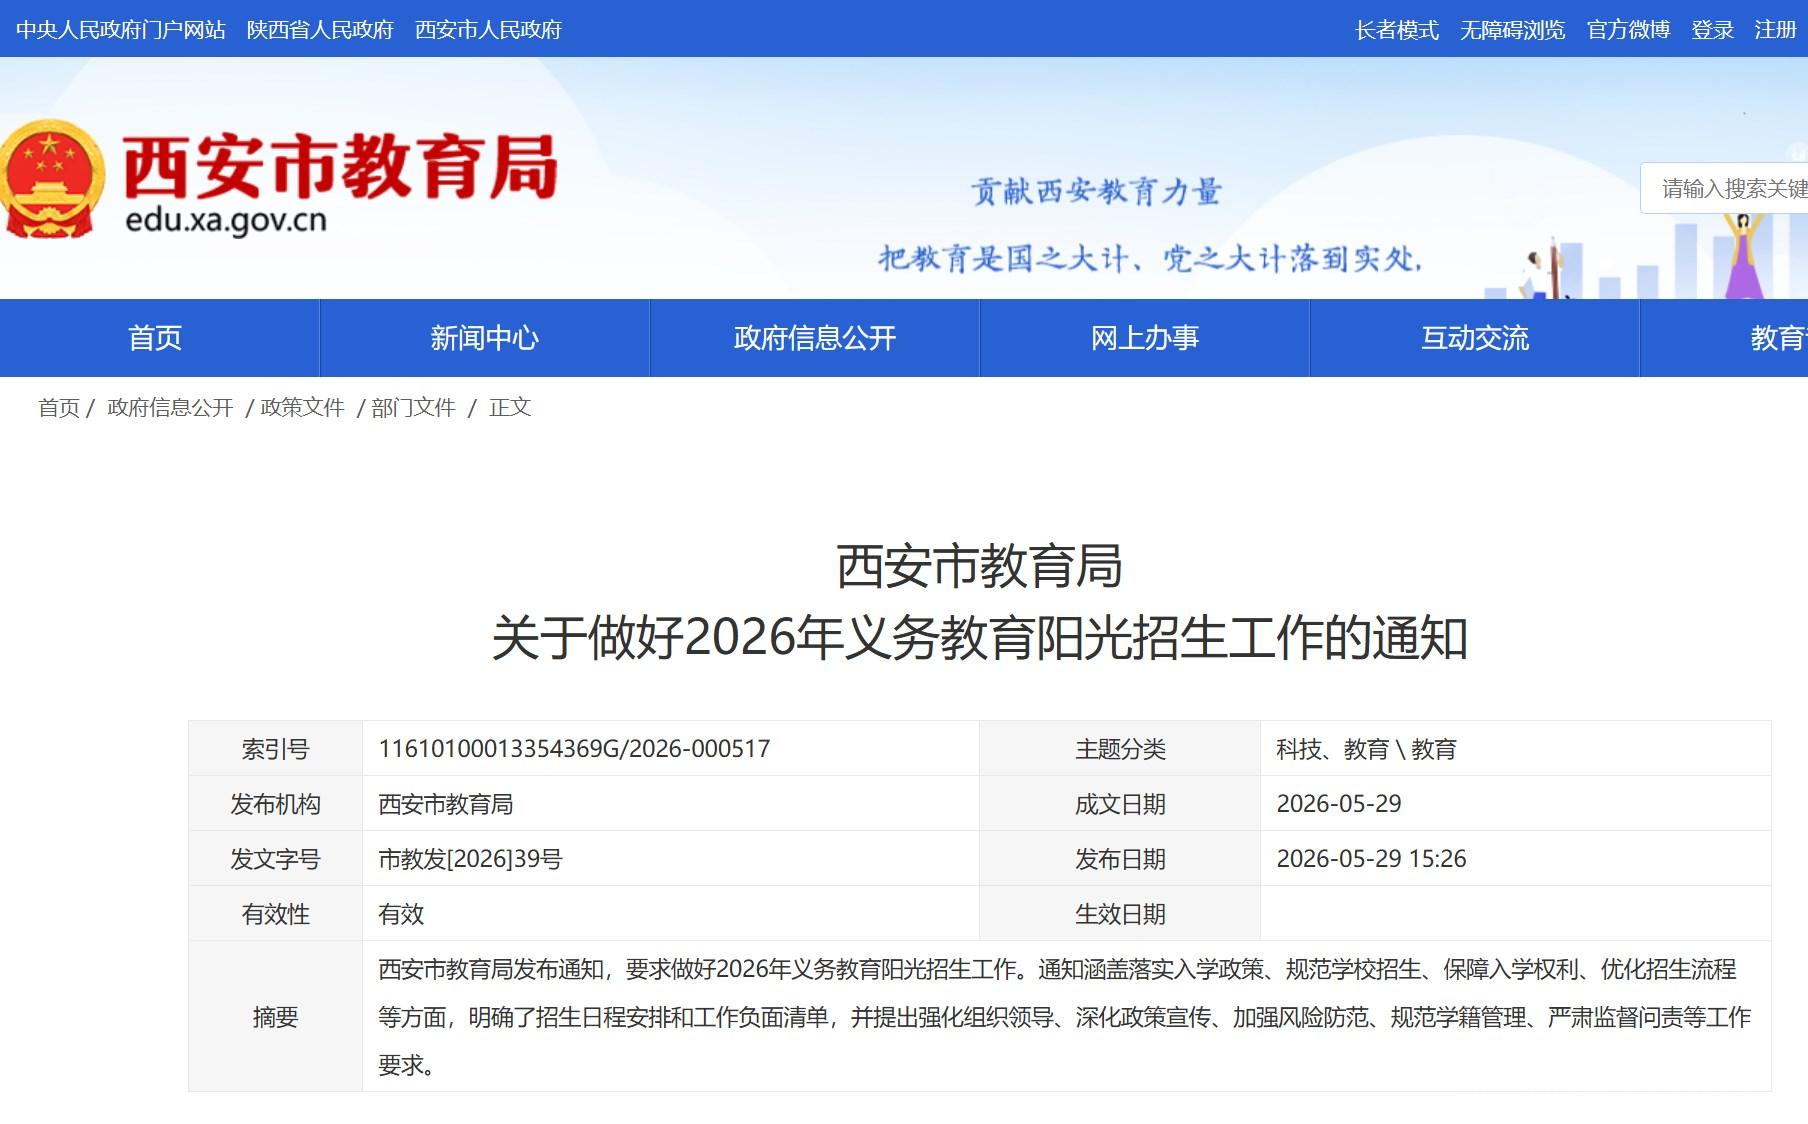
Task: Go to 首页 in breadcrumb
Action: point(59,408)
